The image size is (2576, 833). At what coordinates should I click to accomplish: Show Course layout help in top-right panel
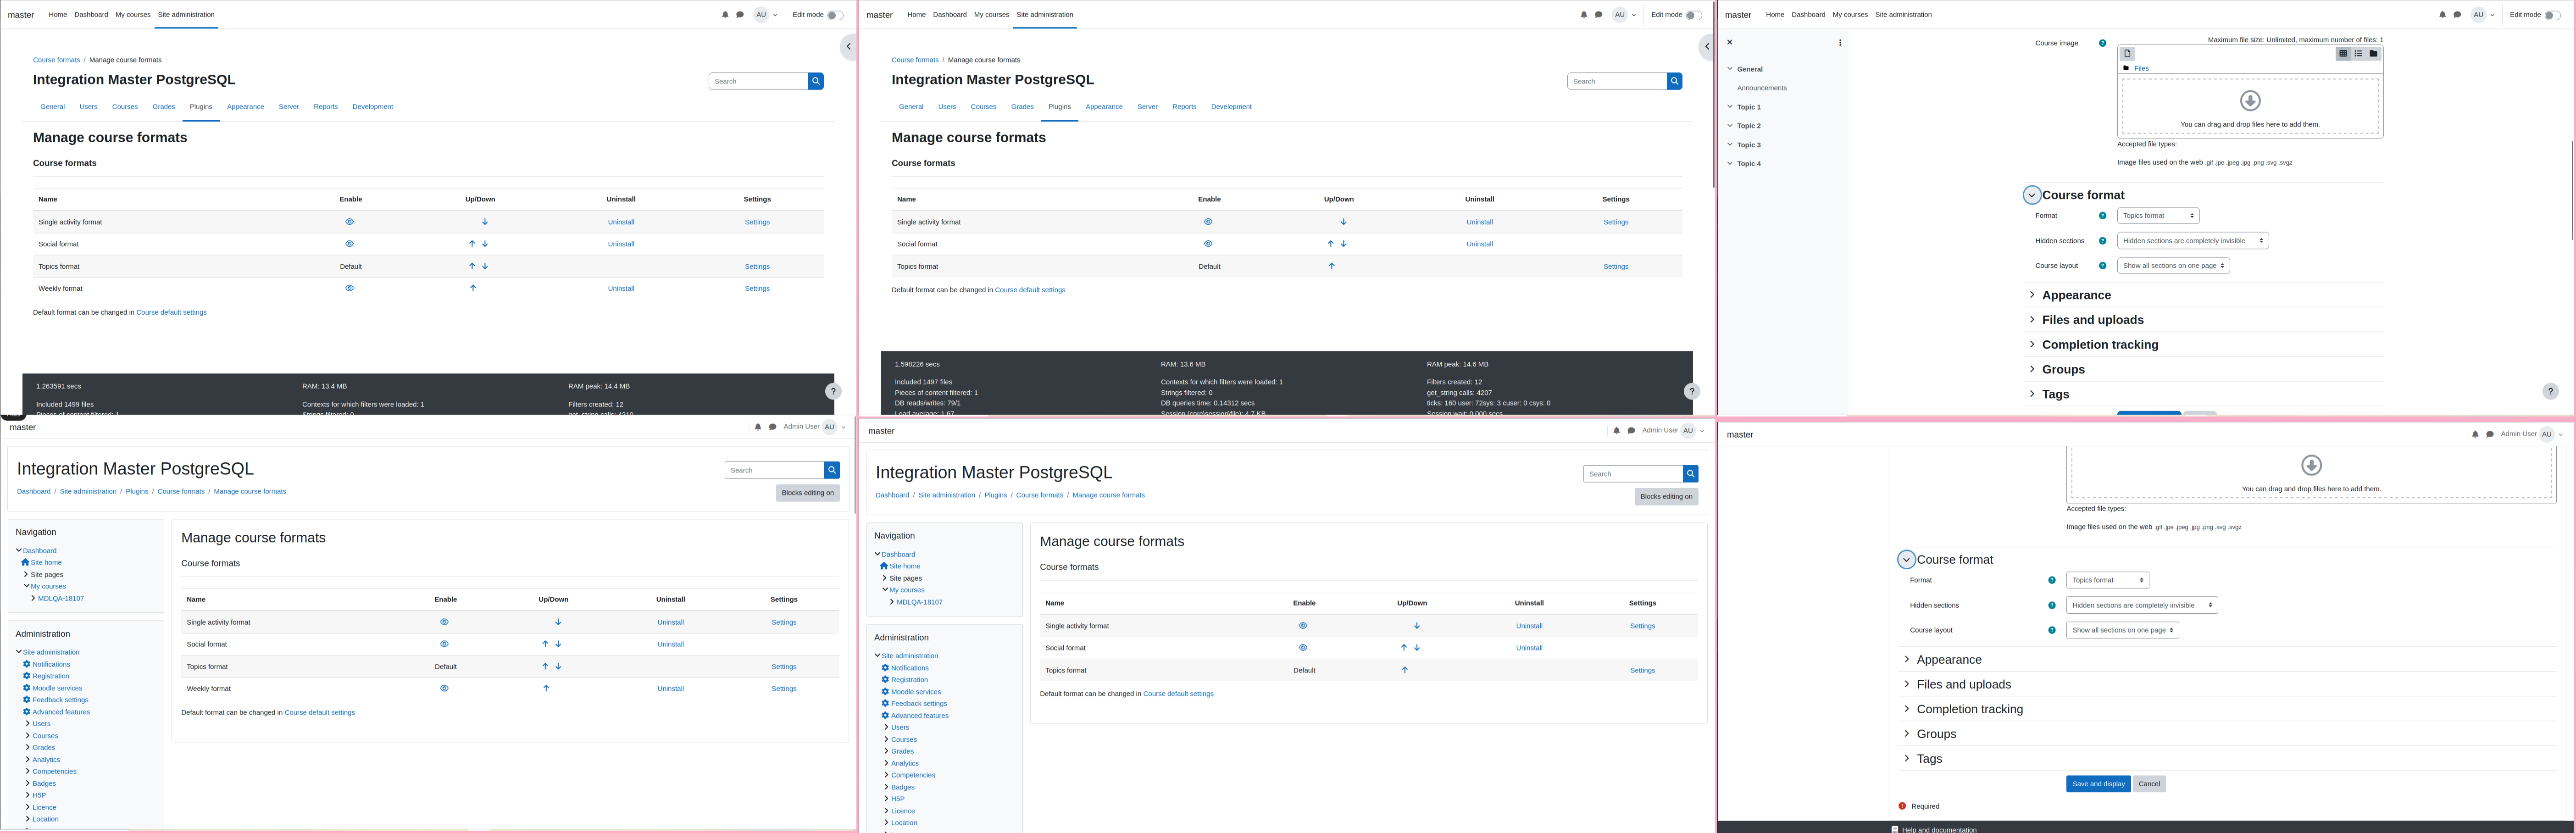[2103, 266]
